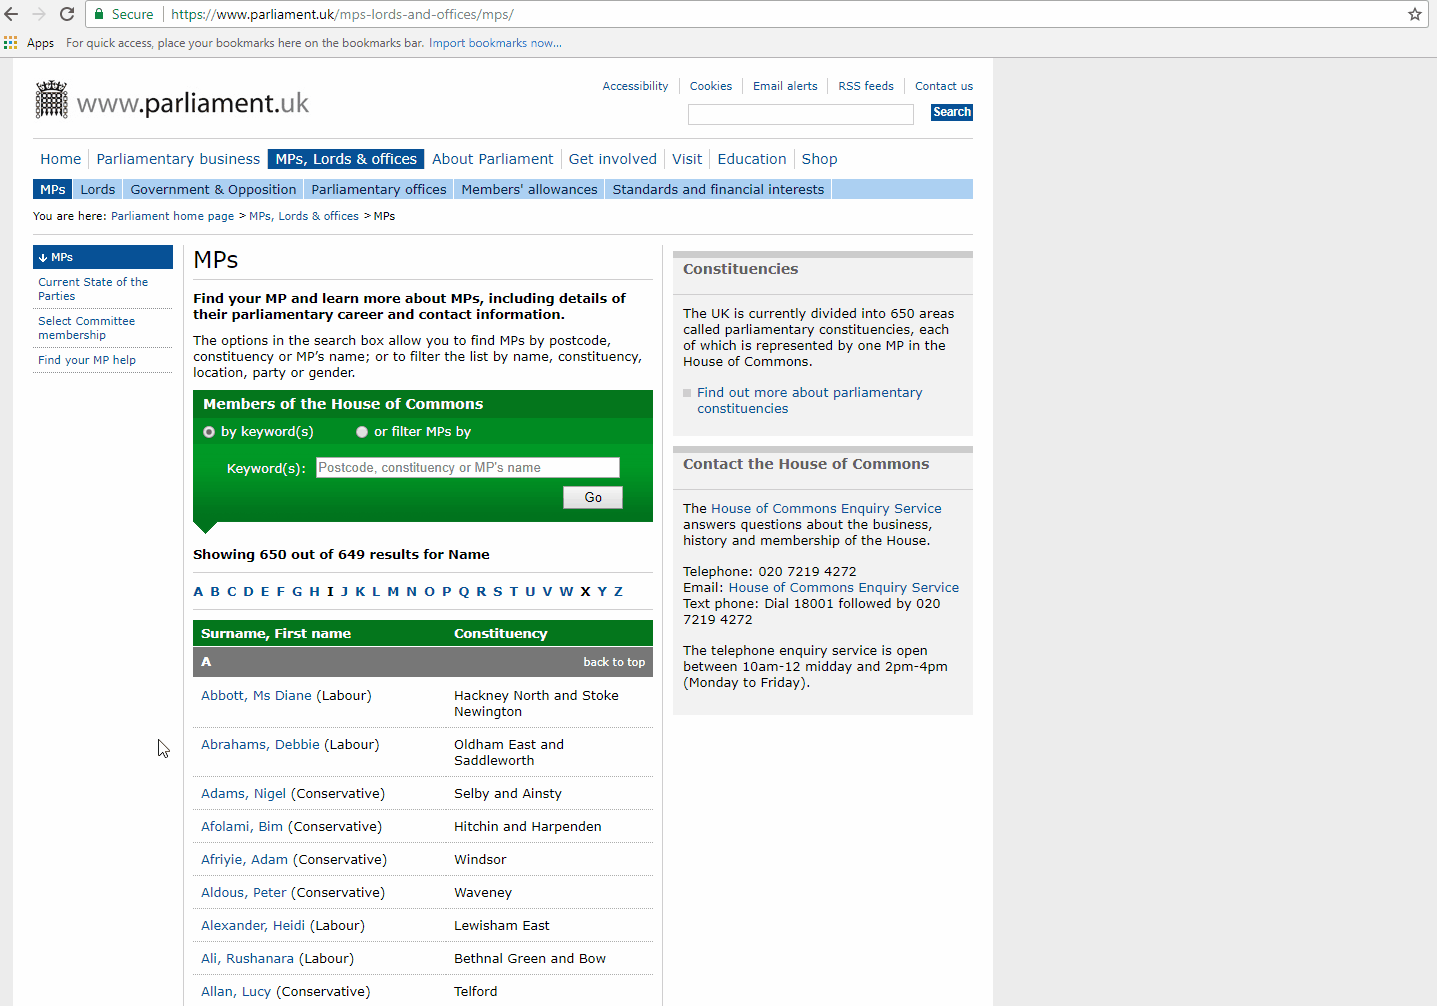Open Find your MP help link
1437x1006 pixels.
click(87, 360)
